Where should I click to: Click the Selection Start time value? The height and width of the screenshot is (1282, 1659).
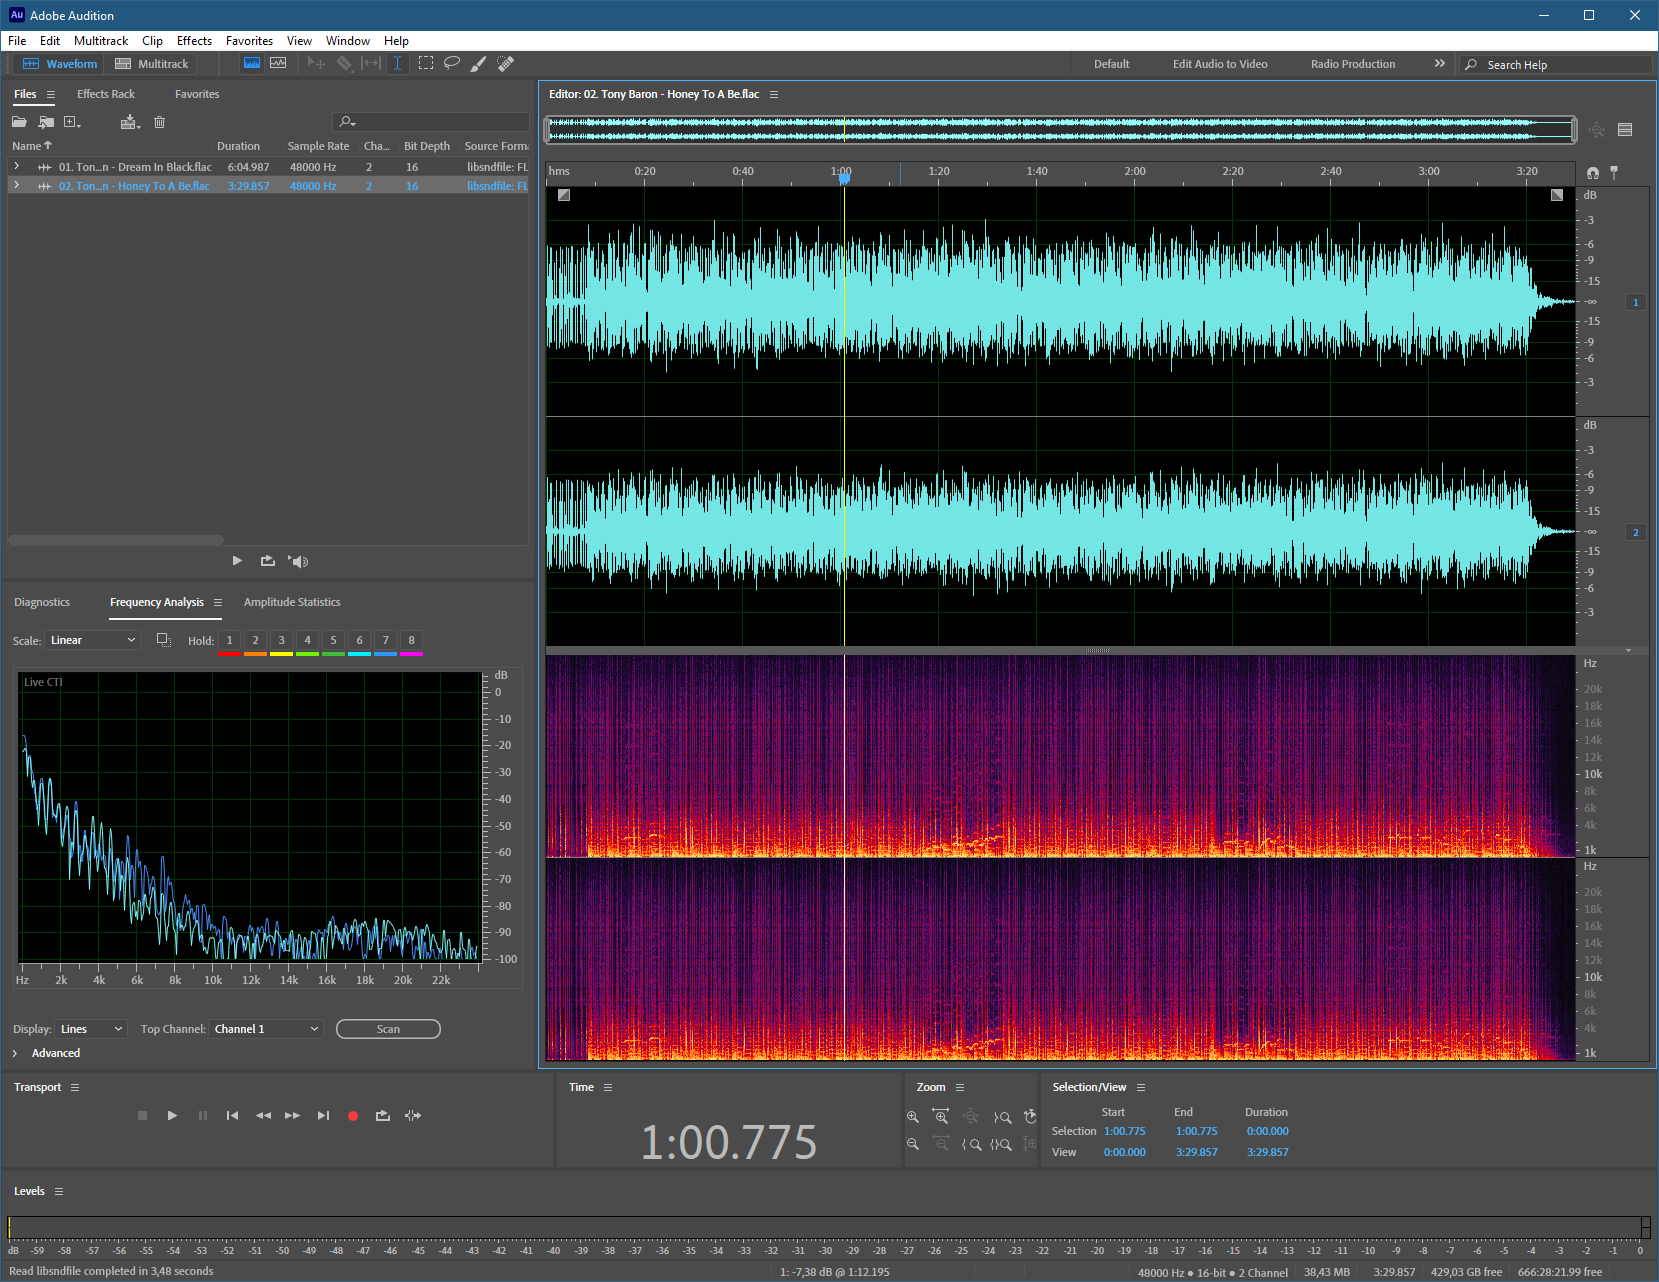tap(1125, 1131)
